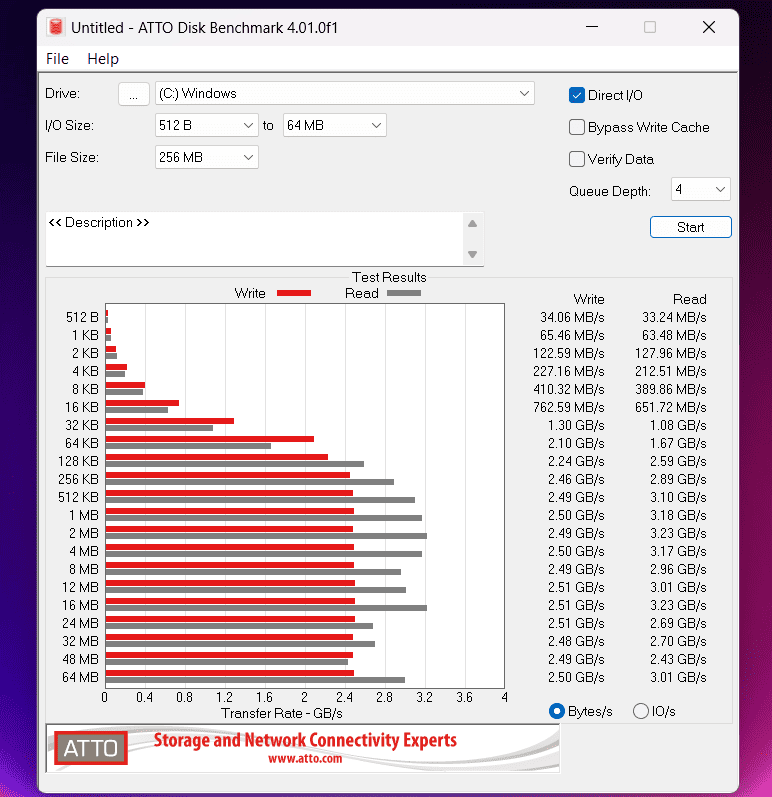Open the Drive (C:) Windows dropdown

point(345,94)
